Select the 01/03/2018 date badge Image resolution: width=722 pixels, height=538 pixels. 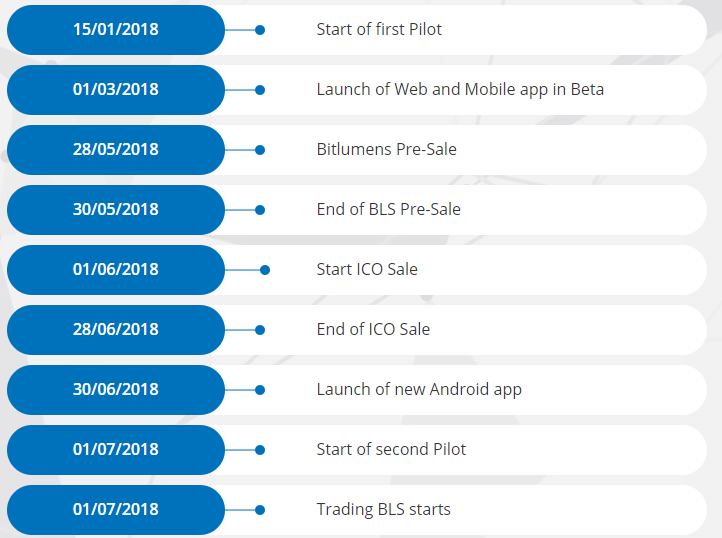coord(116,90)
